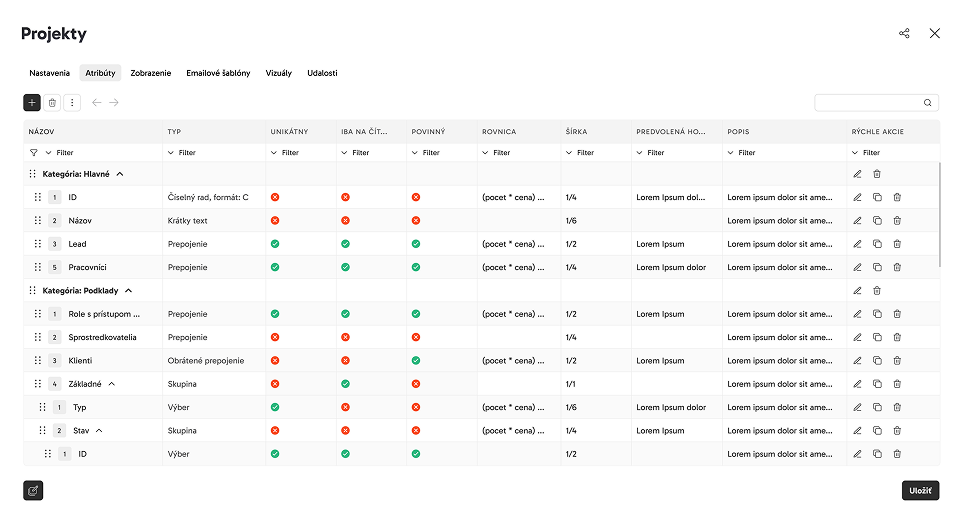The height and width of the screenshot is (515, 960).
Task: Click the plus button to add attribute
Action: click(x=32, y=103)
